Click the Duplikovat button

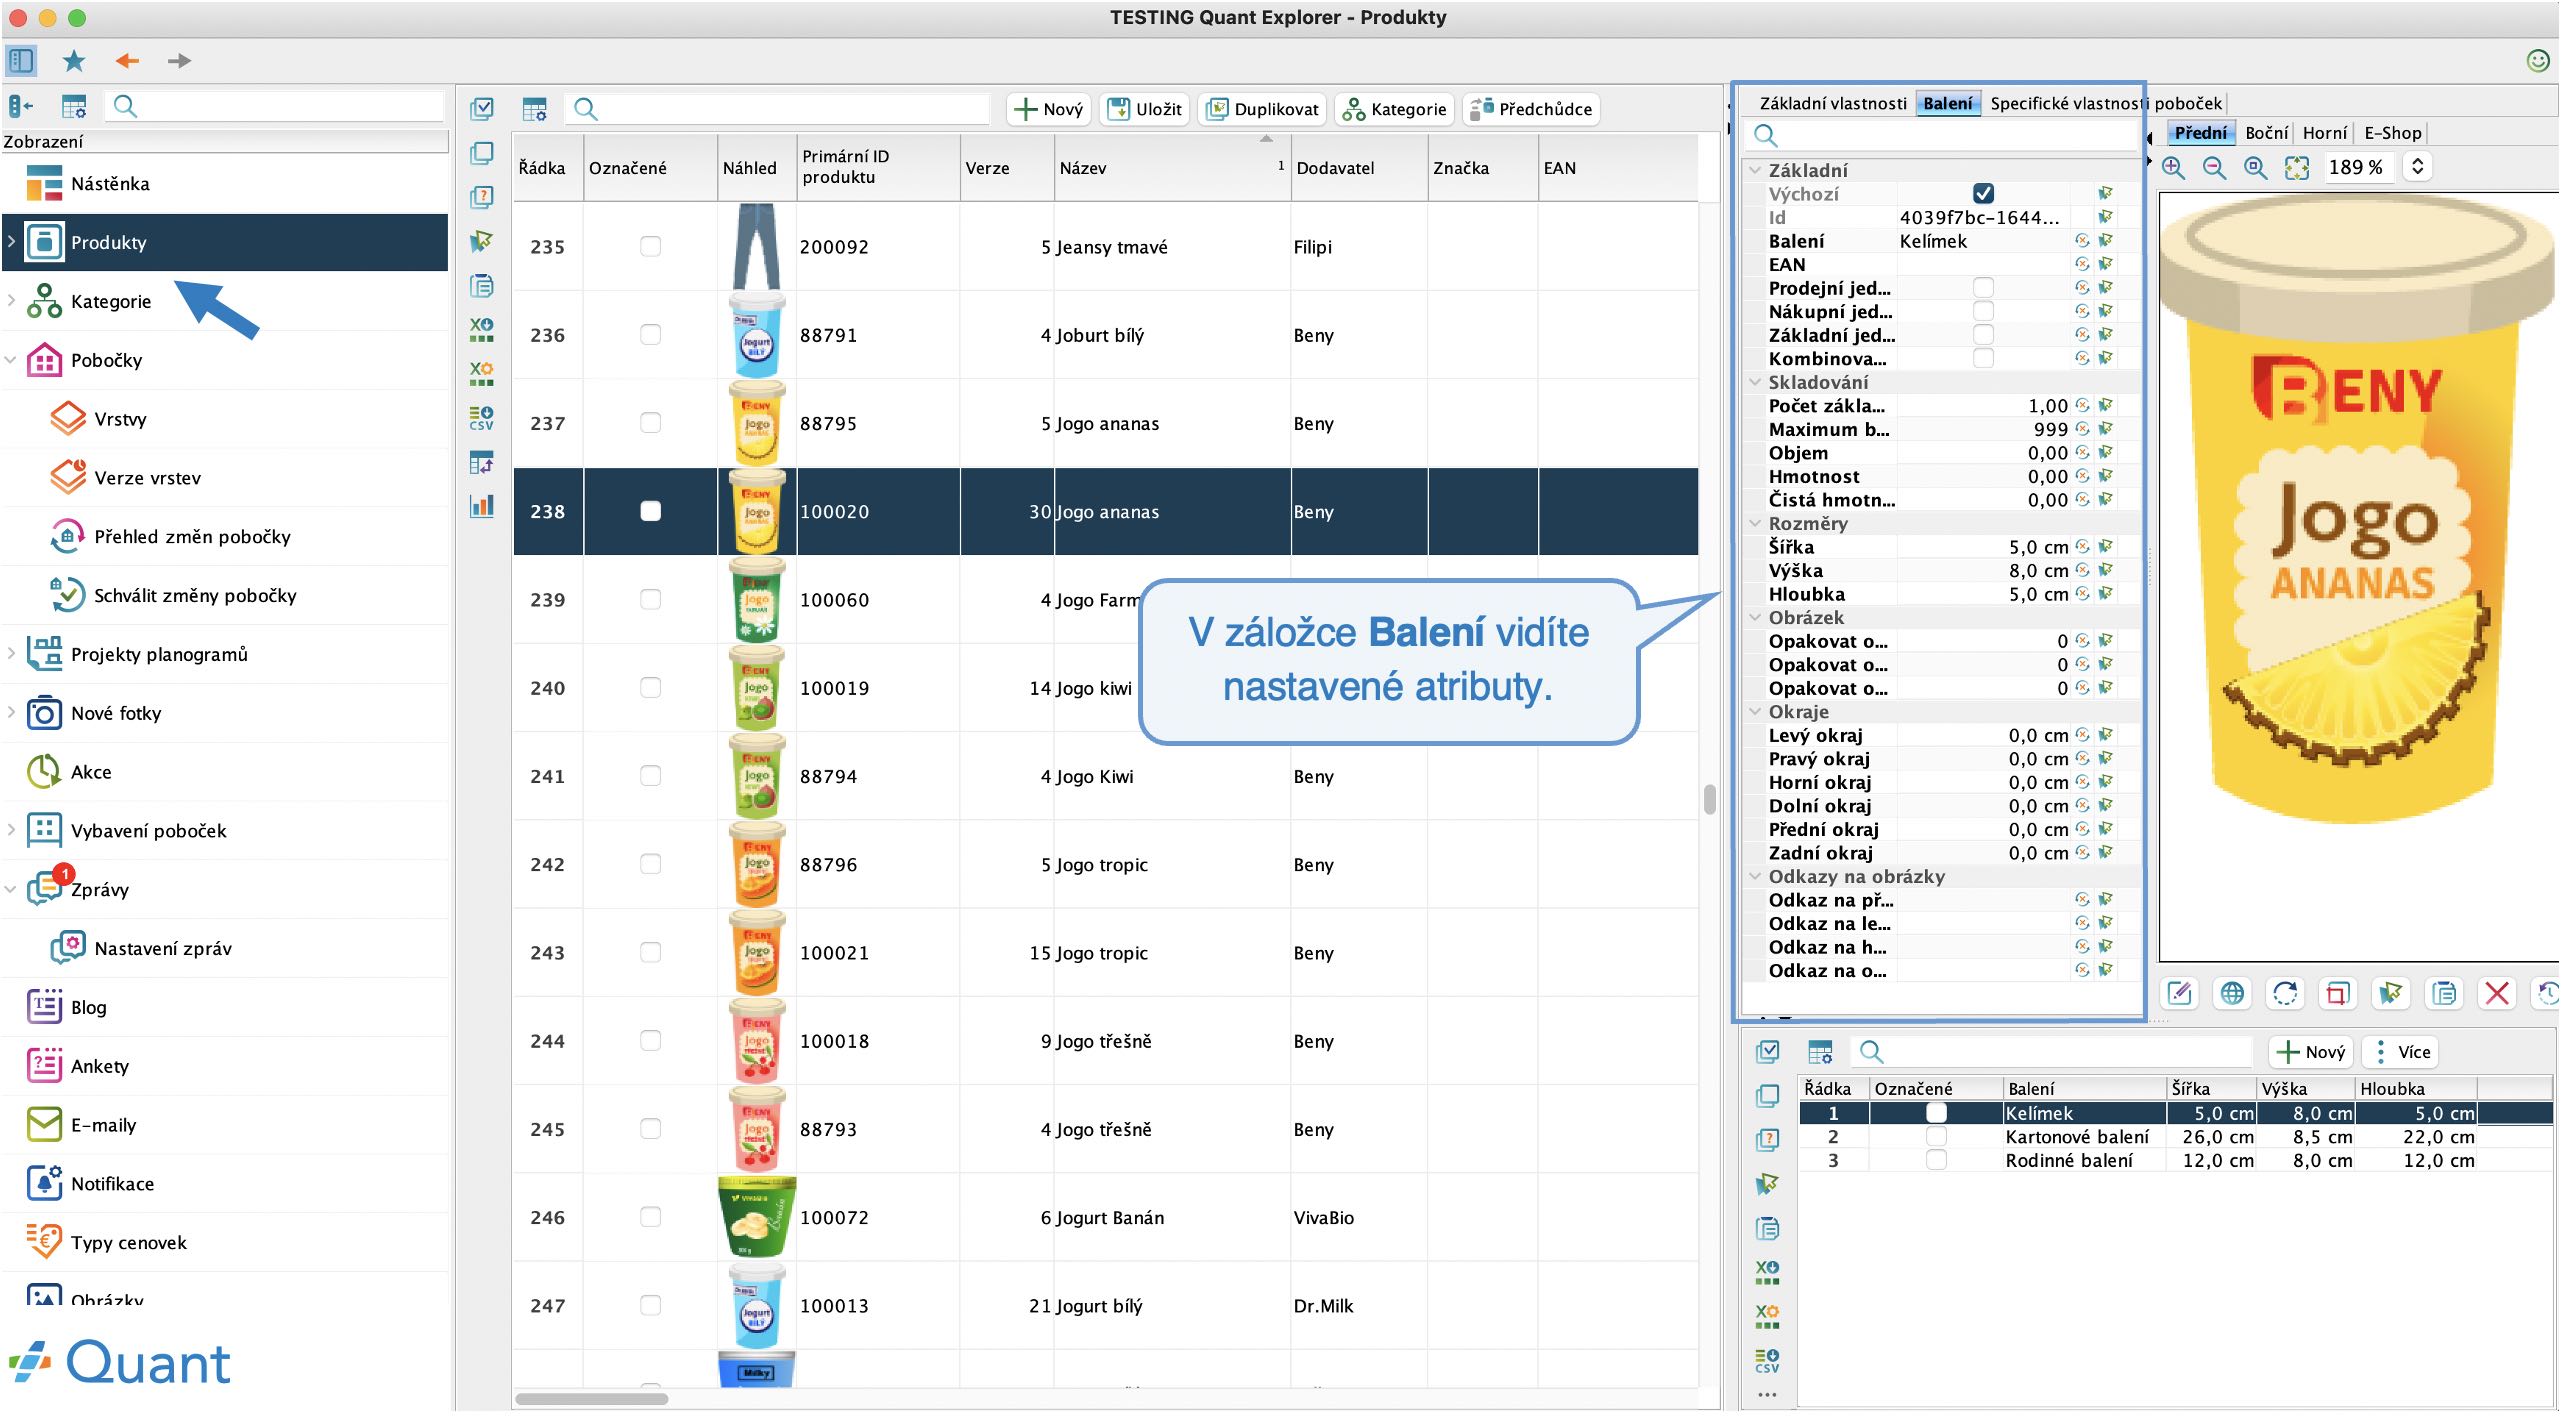pyautogui.click(x=1263, y=110)
